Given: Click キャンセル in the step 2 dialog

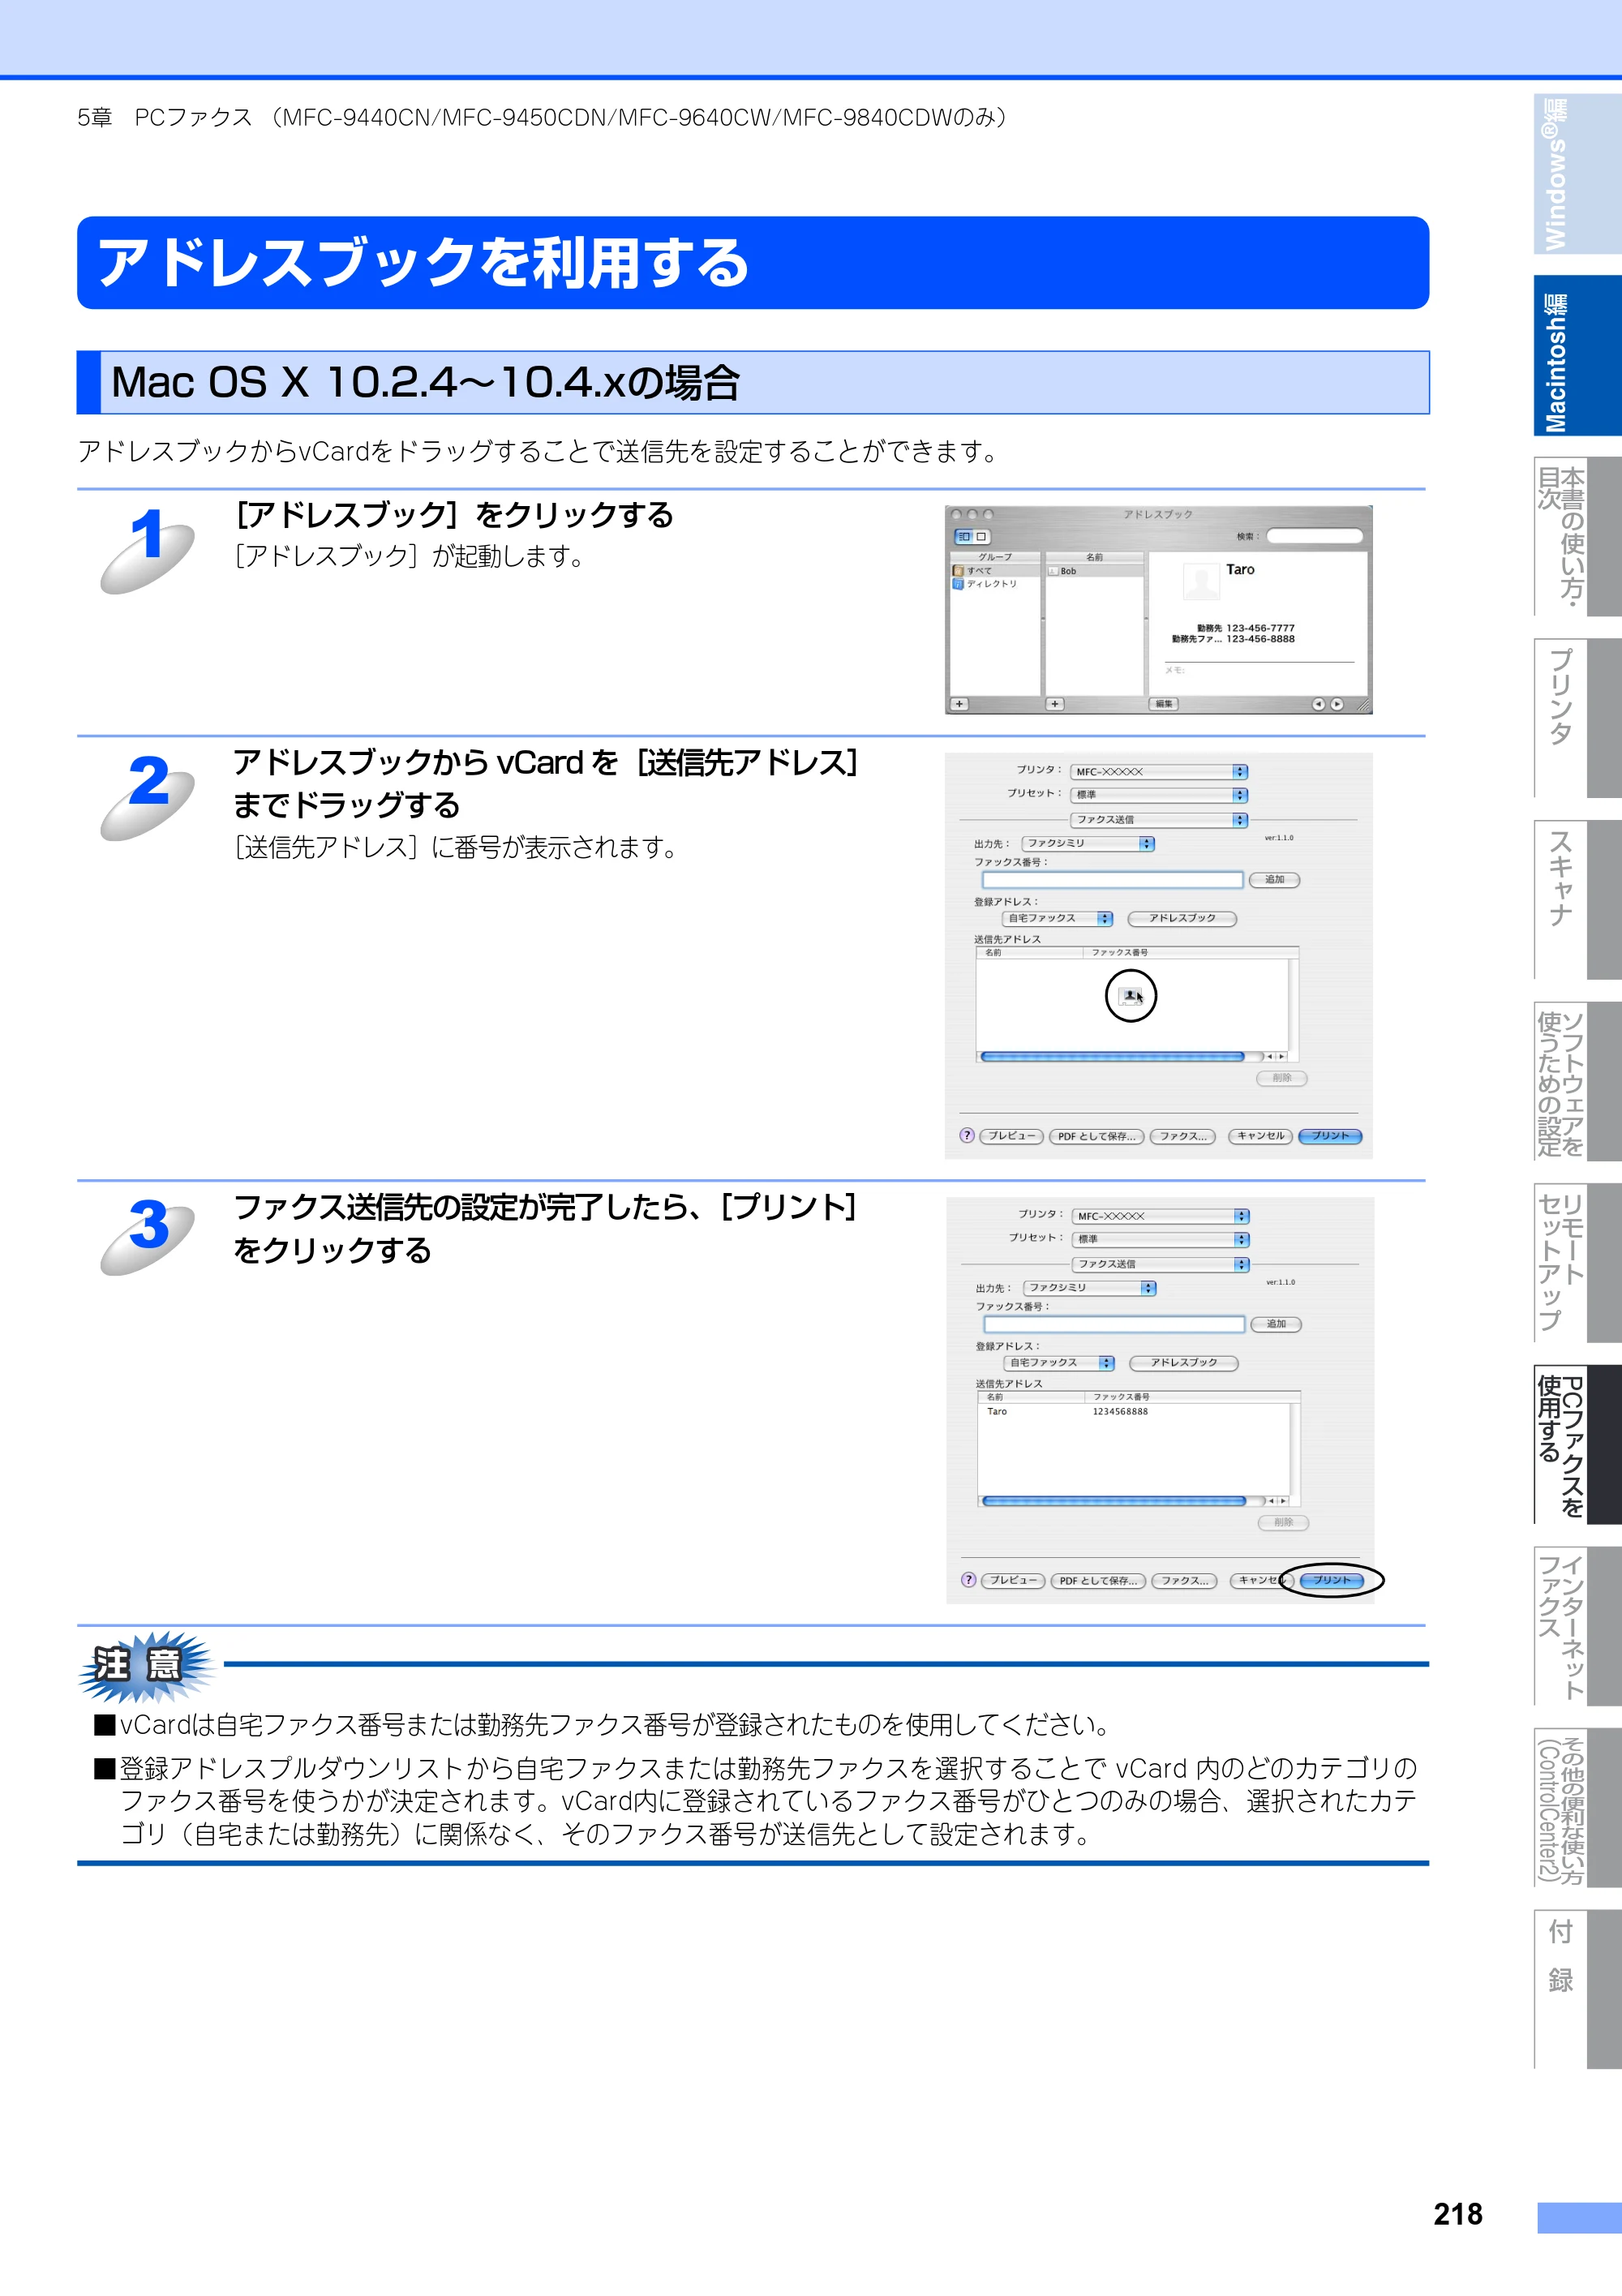Looking at the screenshot, I should [x=1260, y=1136].
